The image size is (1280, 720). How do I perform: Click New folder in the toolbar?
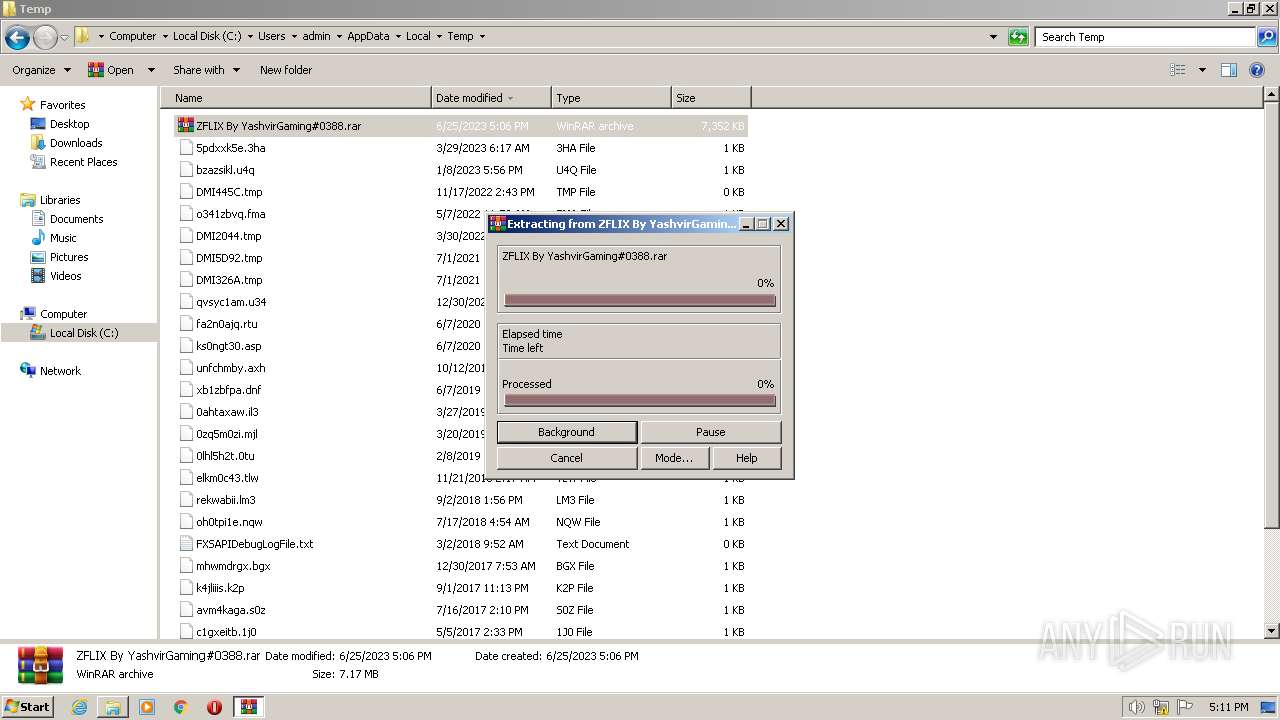click(x=286, y=70)
